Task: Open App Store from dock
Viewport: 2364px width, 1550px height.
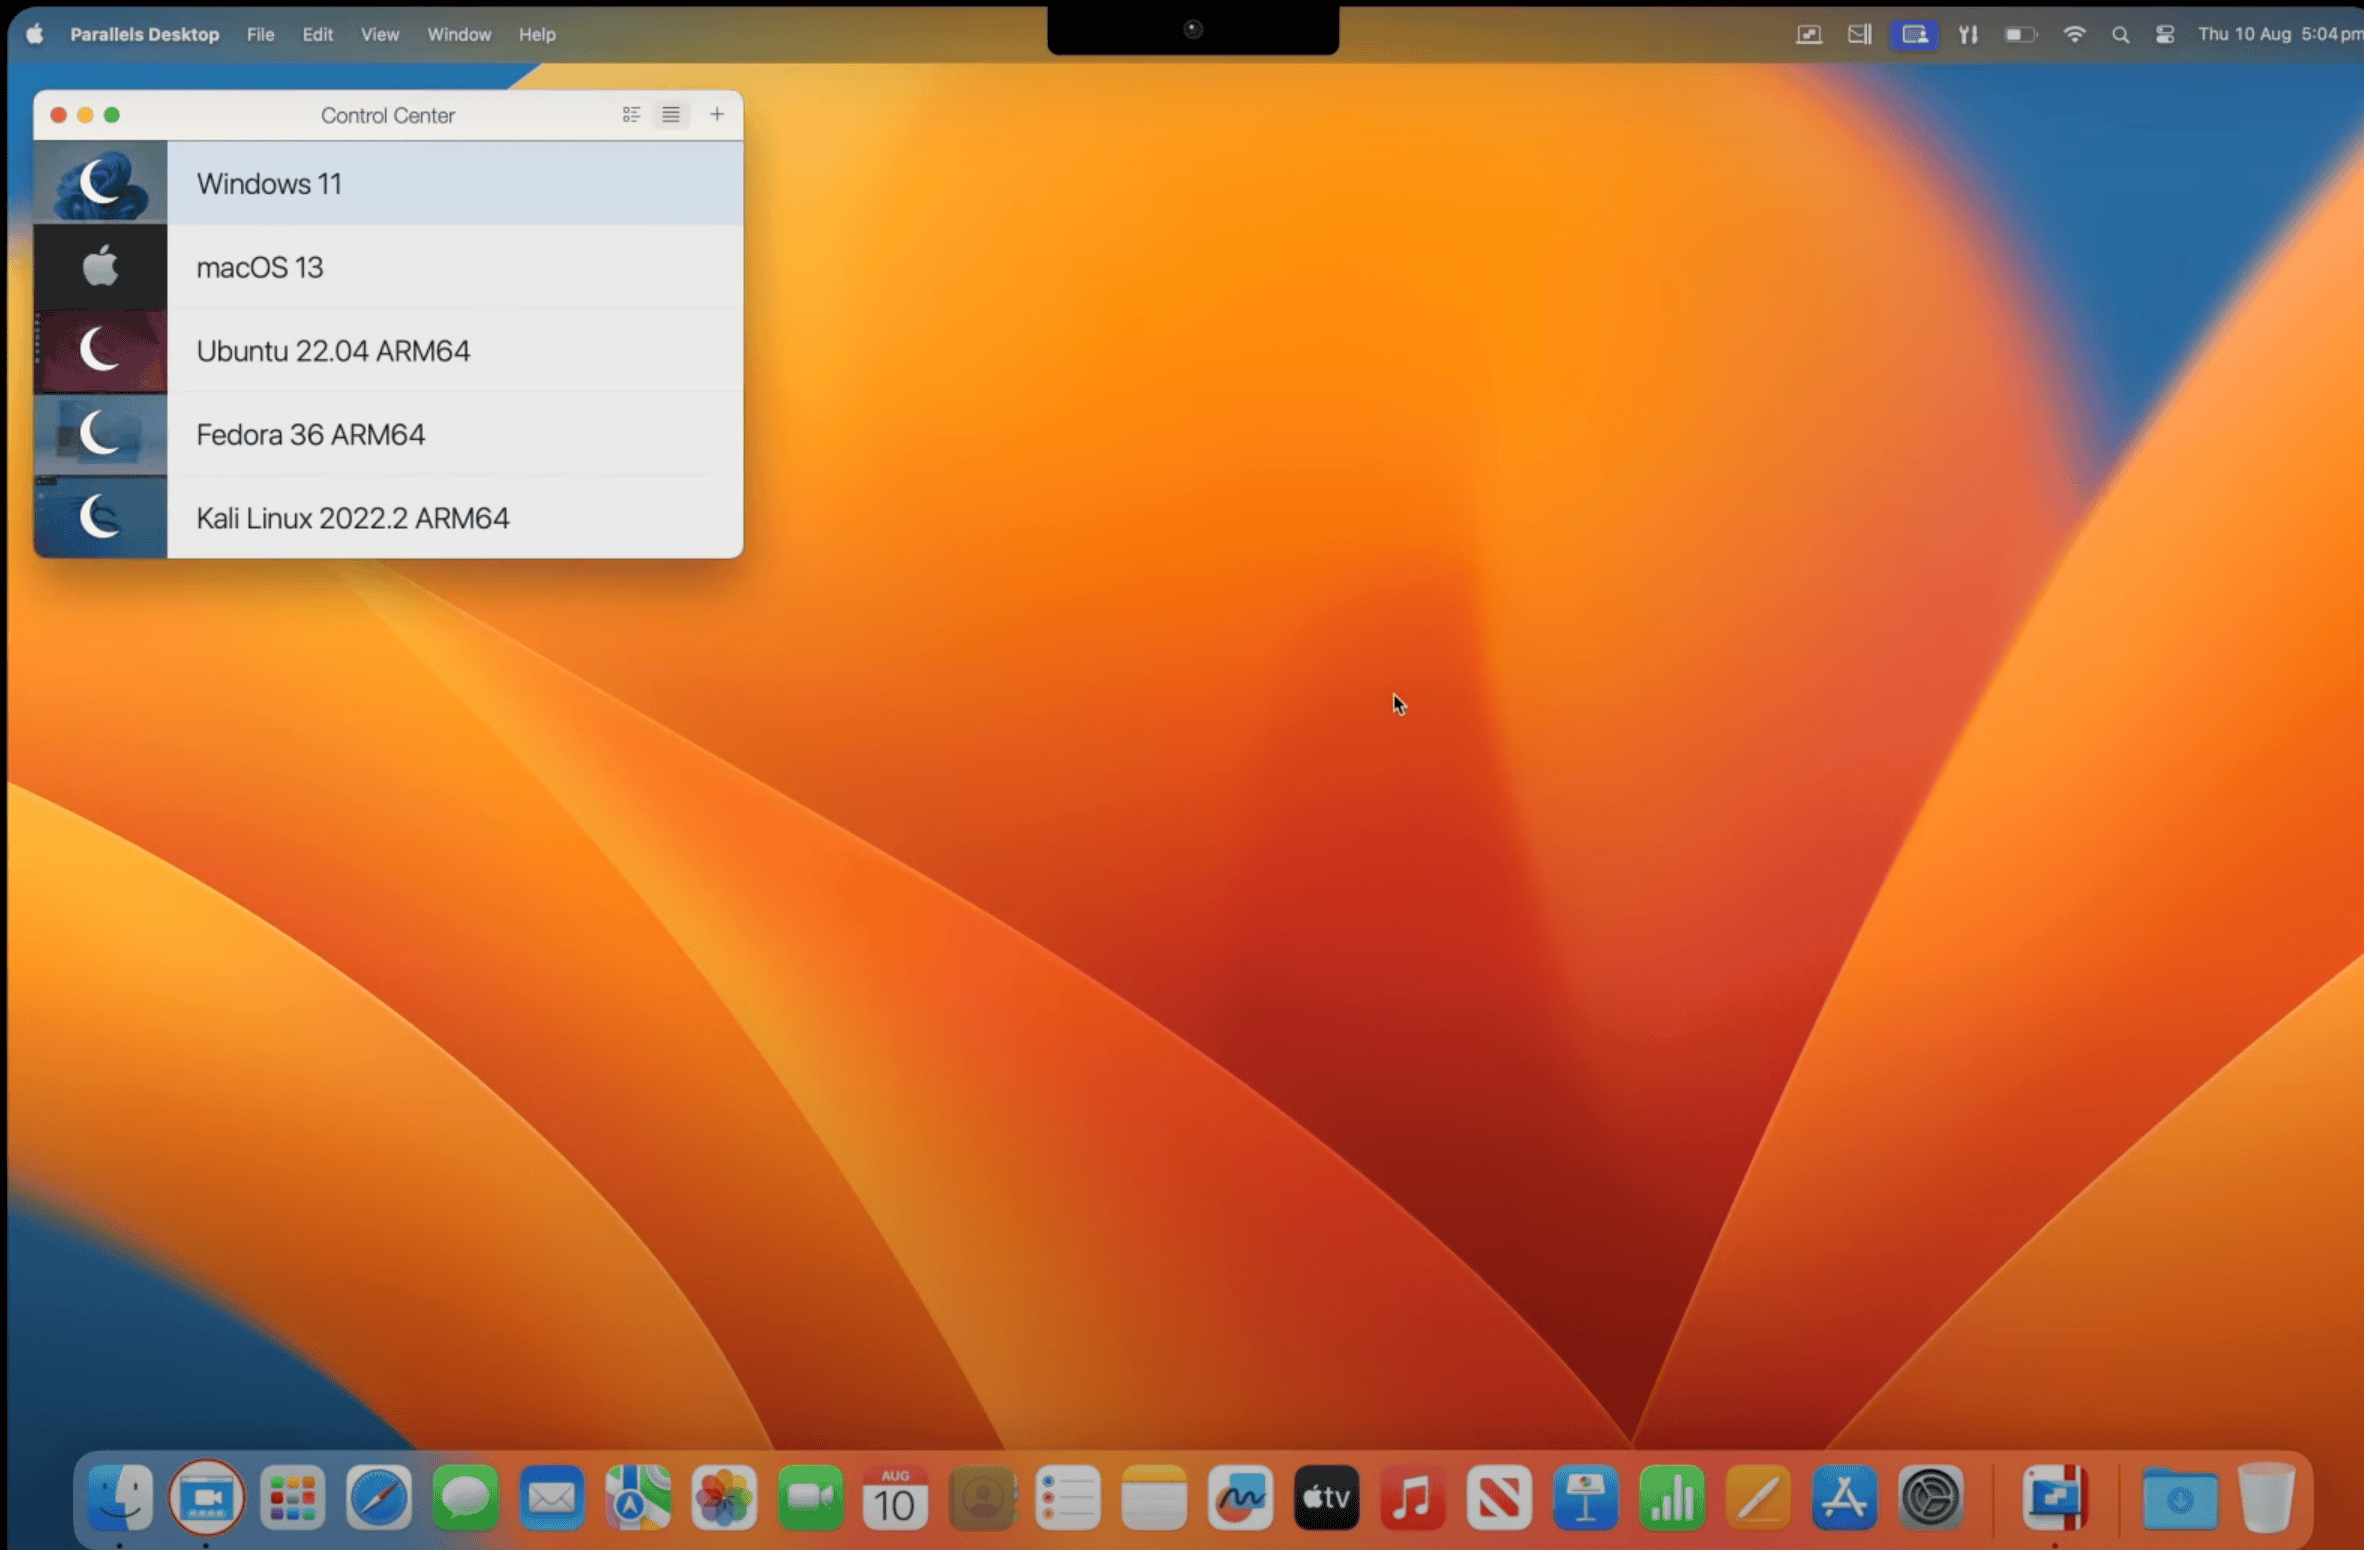Action: point(1843,1498)
